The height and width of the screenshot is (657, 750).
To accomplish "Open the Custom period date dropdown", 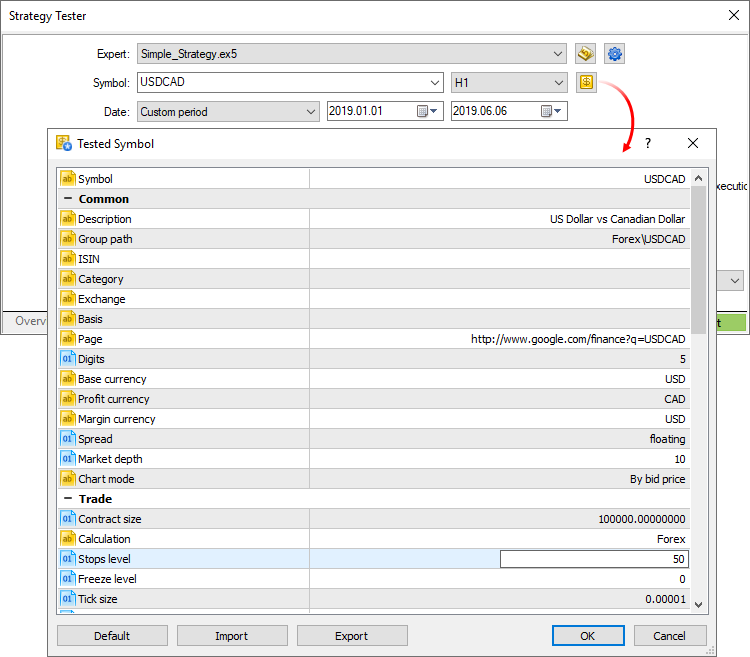I will click(310, 112).
